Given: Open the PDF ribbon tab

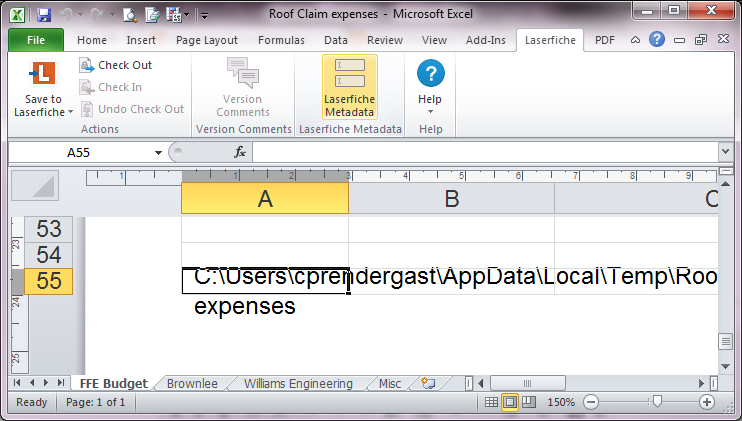Looking at the screenshot, I should [604, 40].
